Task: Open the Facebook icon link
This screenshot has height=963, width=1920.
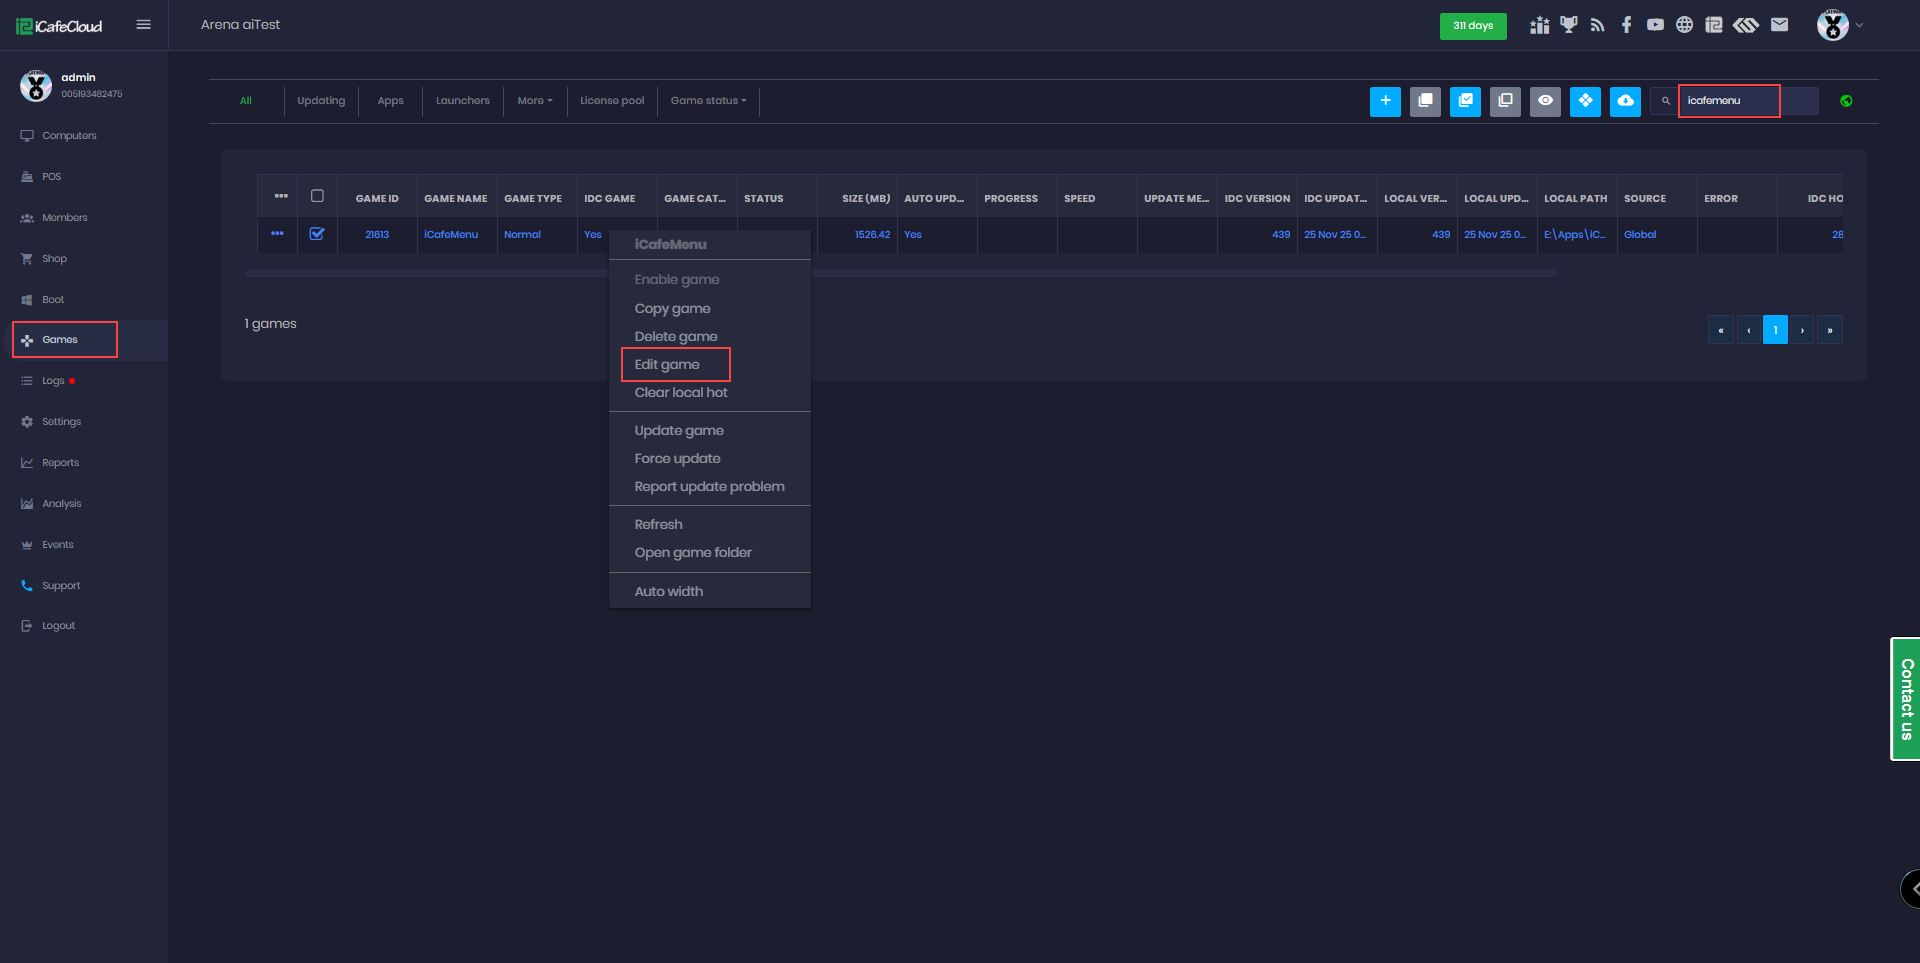Action: click(1626, 25)
